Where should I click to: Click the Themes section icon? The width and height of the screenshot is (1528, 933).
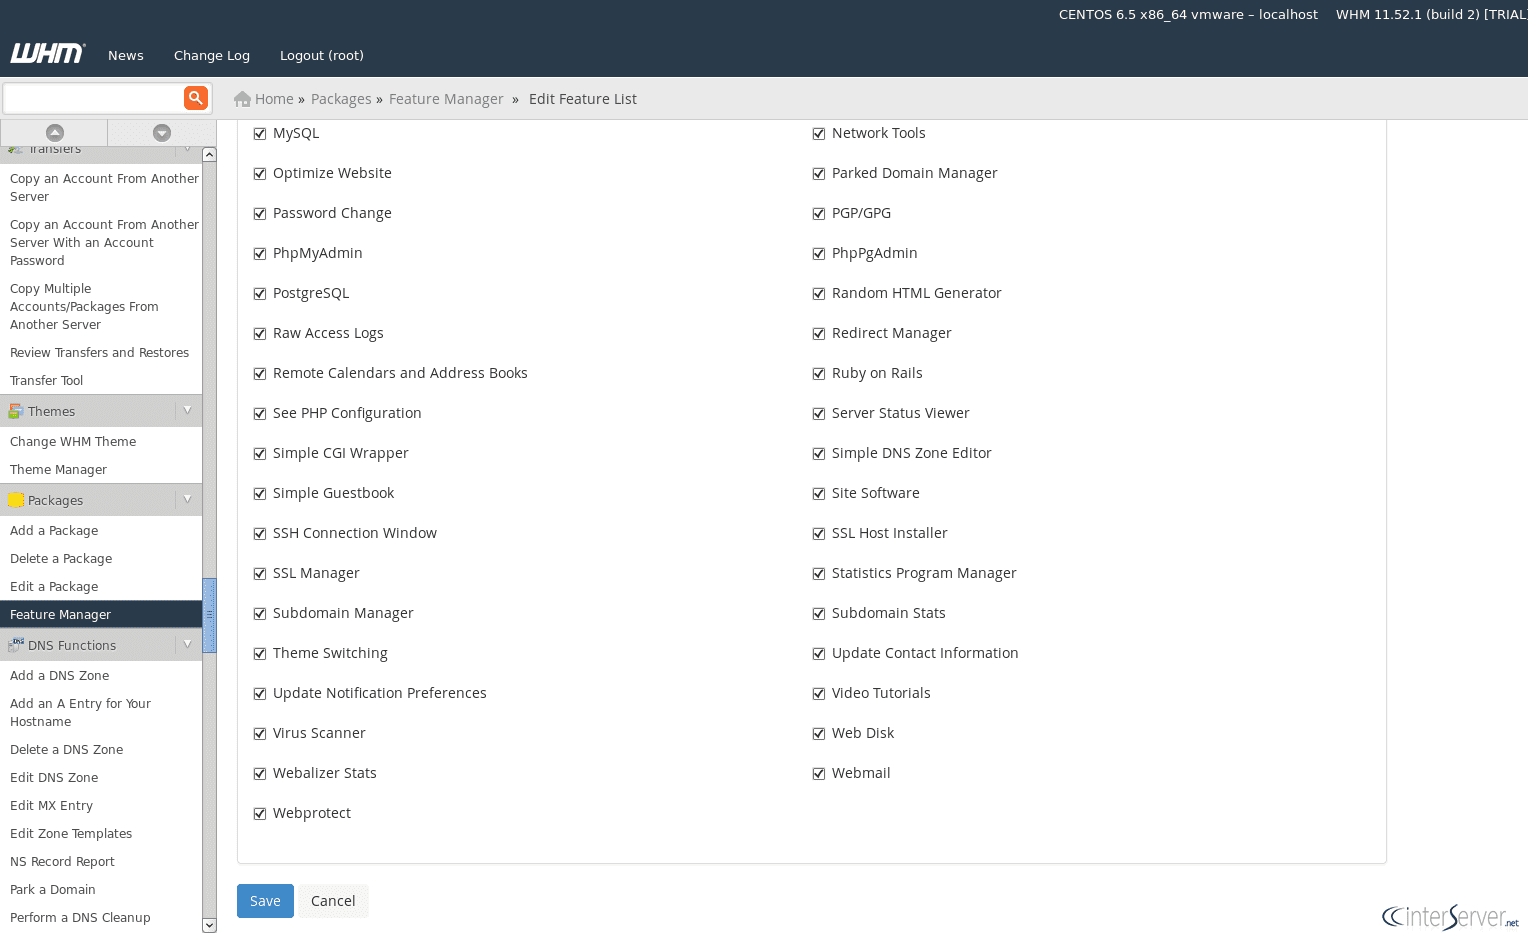[x=16, y=411]
